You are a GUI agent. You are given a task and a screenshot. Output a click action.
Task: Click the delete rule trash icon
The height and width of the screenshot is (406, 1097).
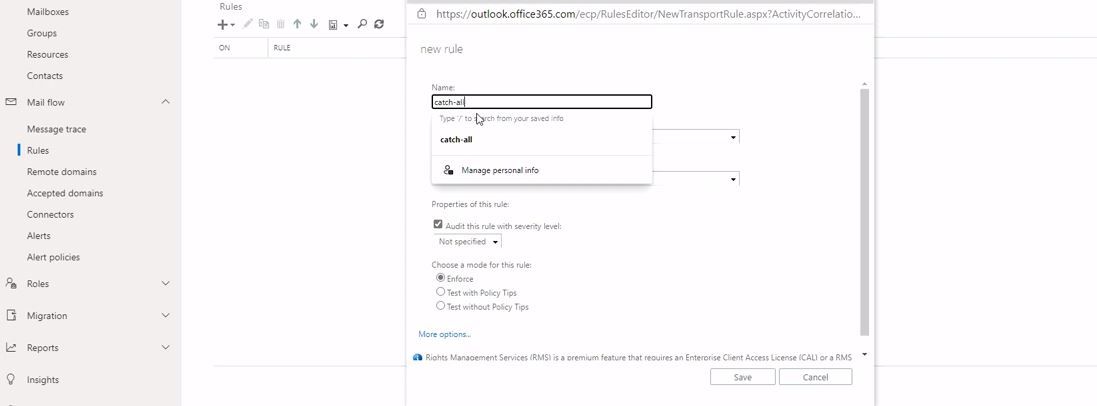281,24
